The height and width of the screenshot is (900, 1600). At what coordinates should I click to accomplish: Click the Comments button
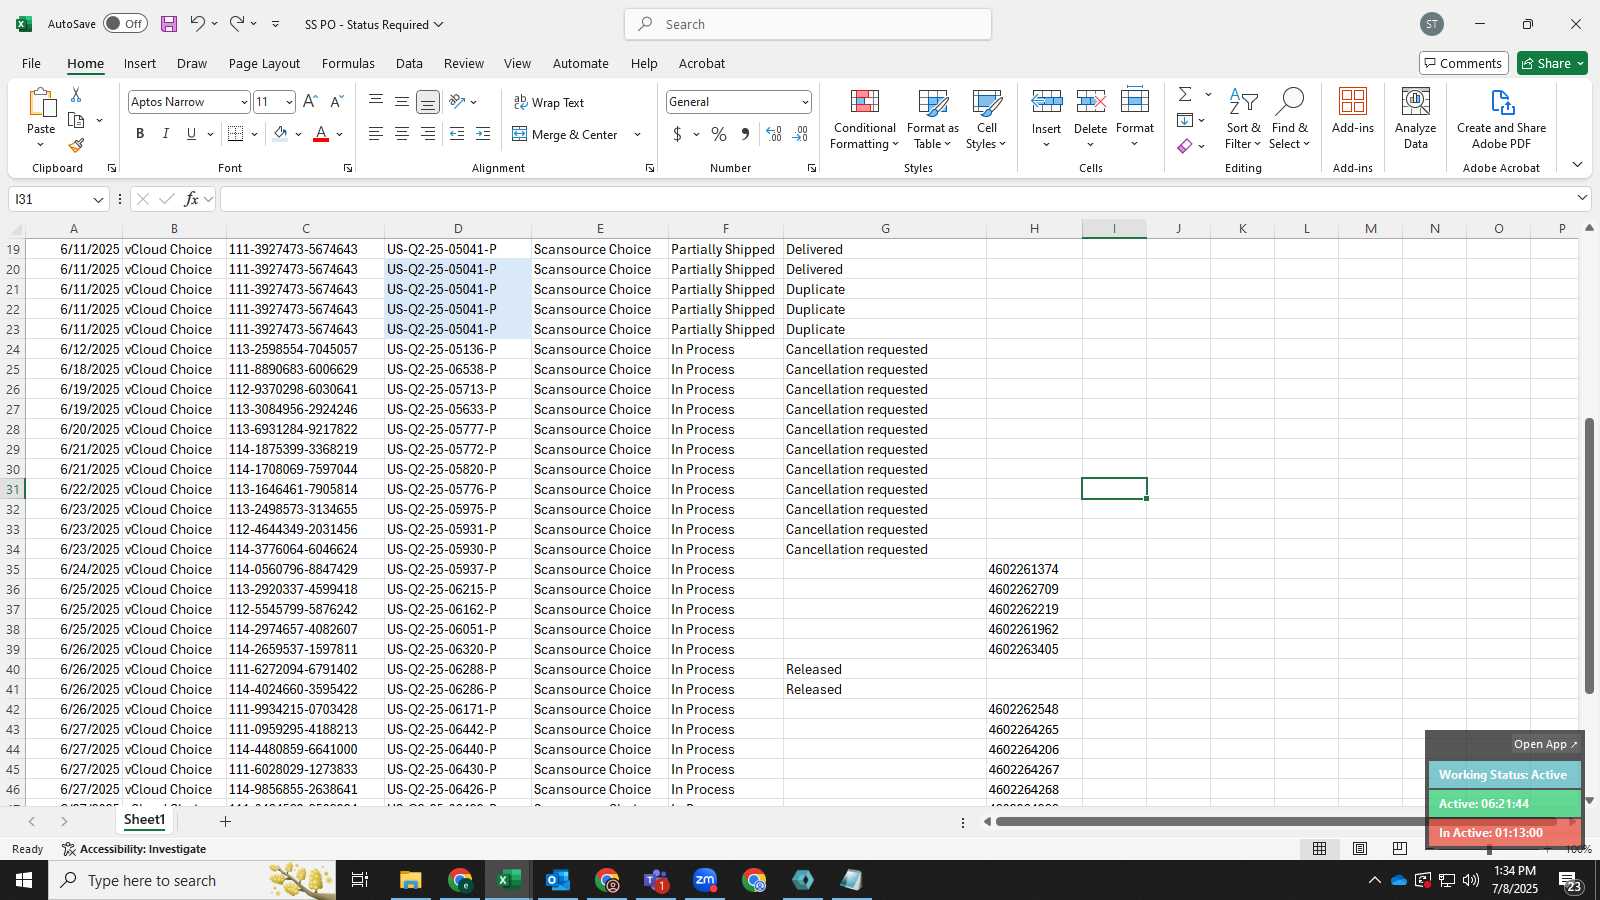tap(1463, 63)
